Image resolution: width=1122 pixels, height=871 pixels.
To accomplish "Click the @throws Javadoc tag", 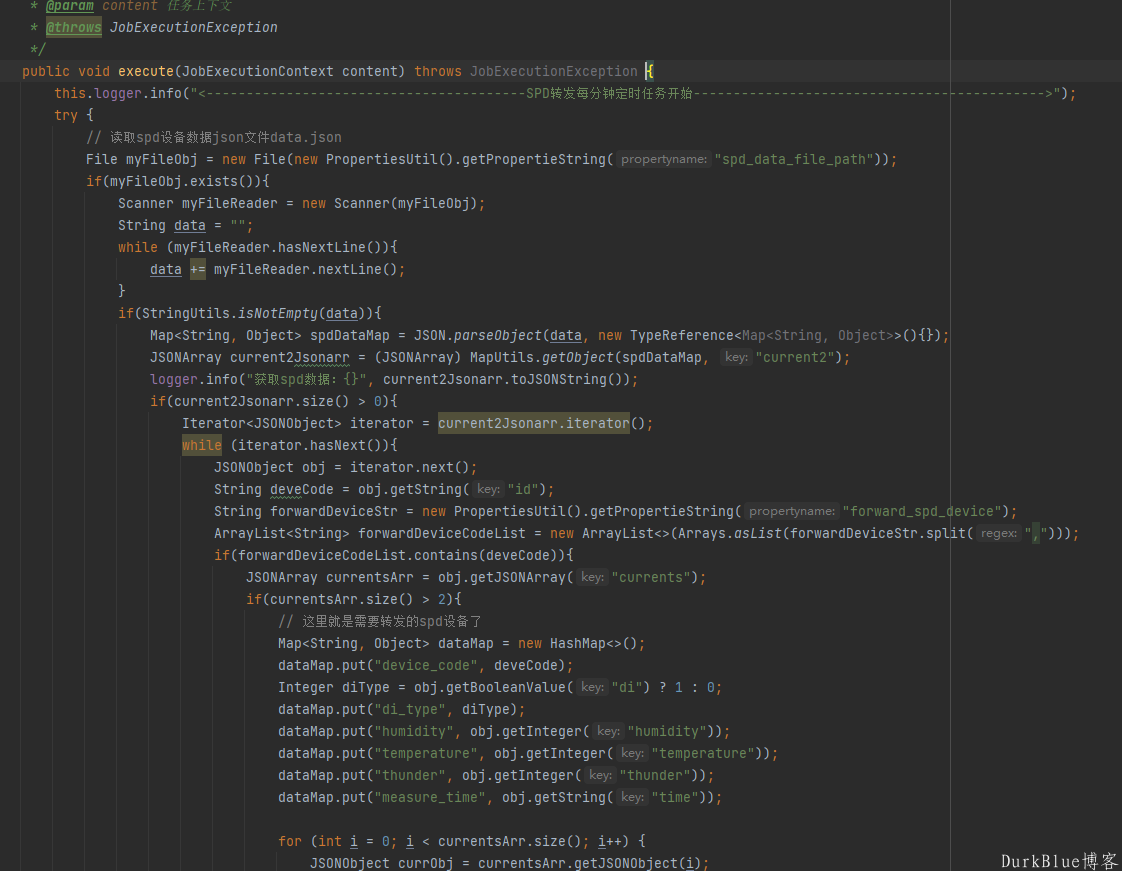I will point(74,27).
